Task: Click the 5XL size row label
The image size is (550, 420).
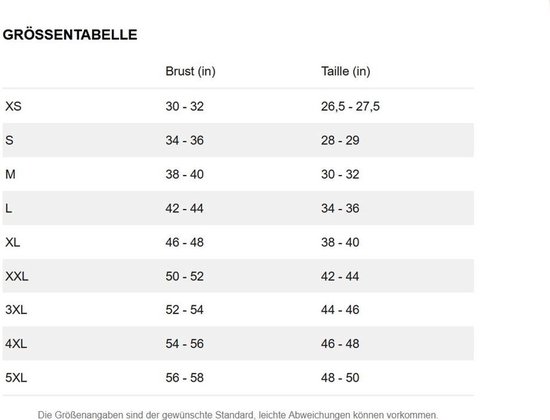Action: pyautogui.click(x=16, y=378)
